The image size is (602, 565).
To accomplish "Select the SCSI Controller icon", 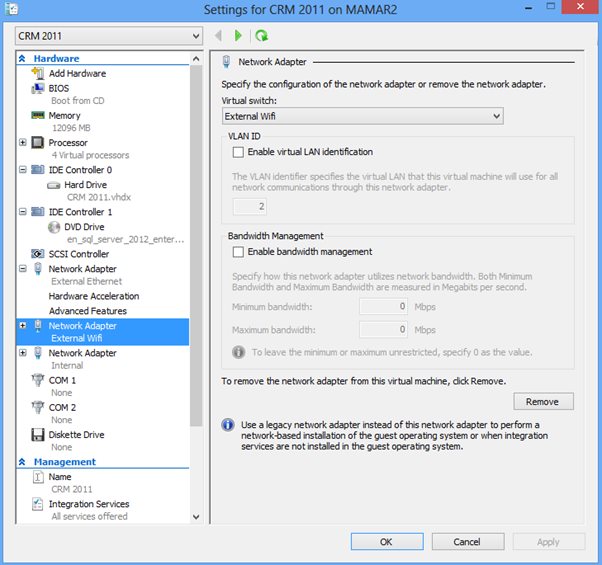I will click(38, 254).
